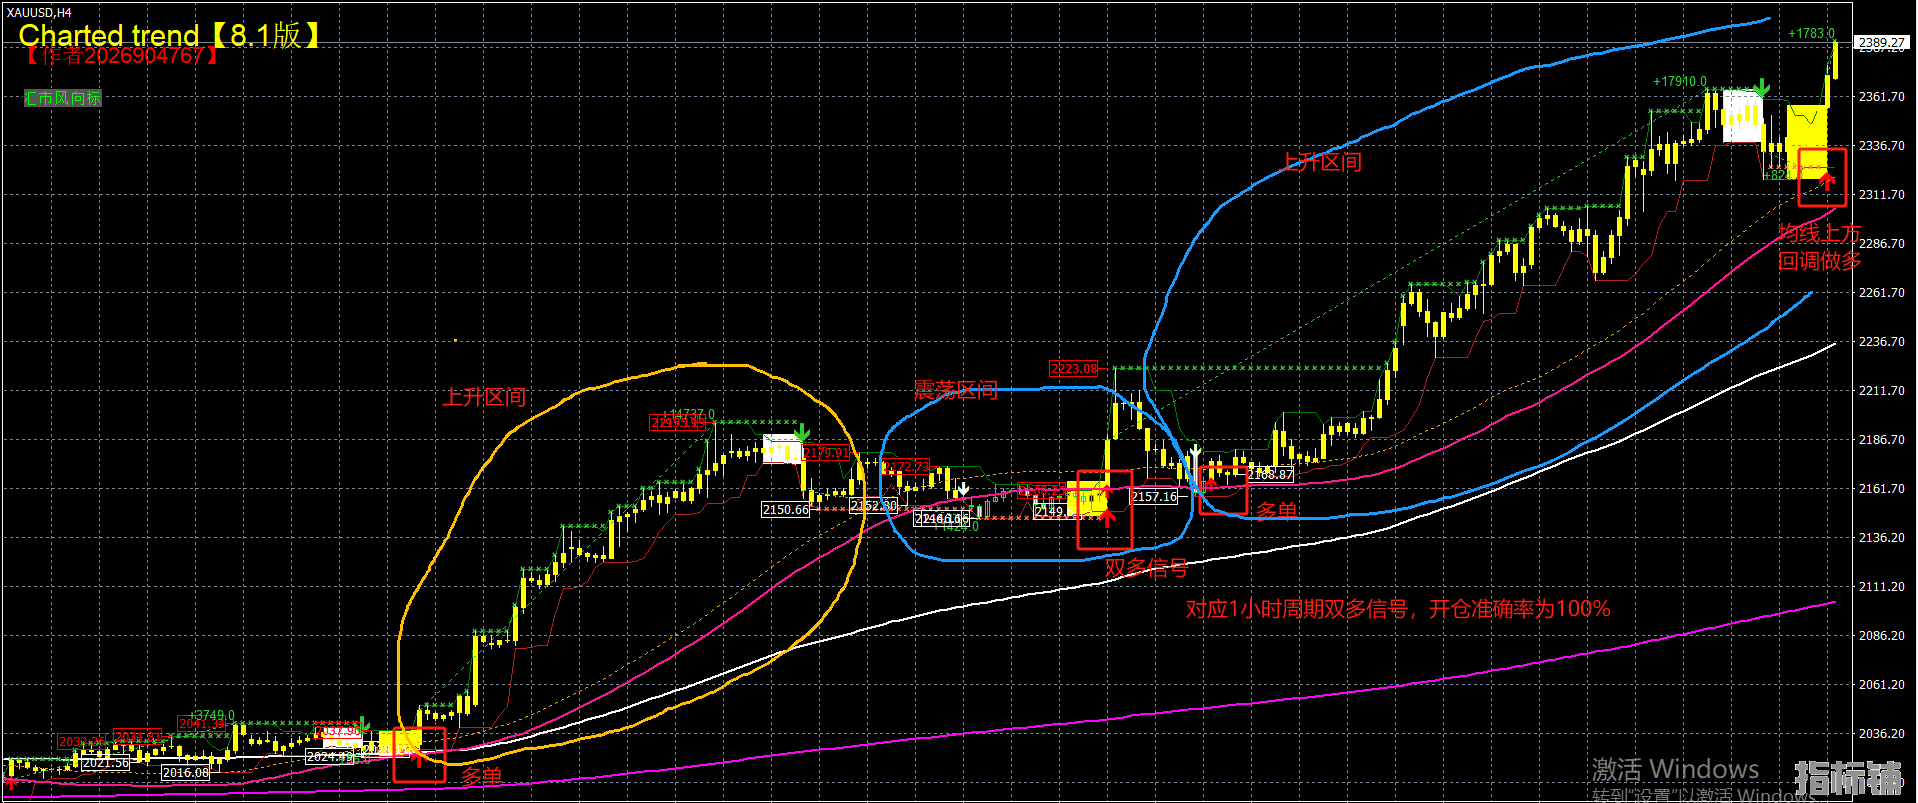The width and height of the screenshot is (1918, 803).
Task: Click the green sell arrow beside 2179.91
Action: click(x=801, y=433)
